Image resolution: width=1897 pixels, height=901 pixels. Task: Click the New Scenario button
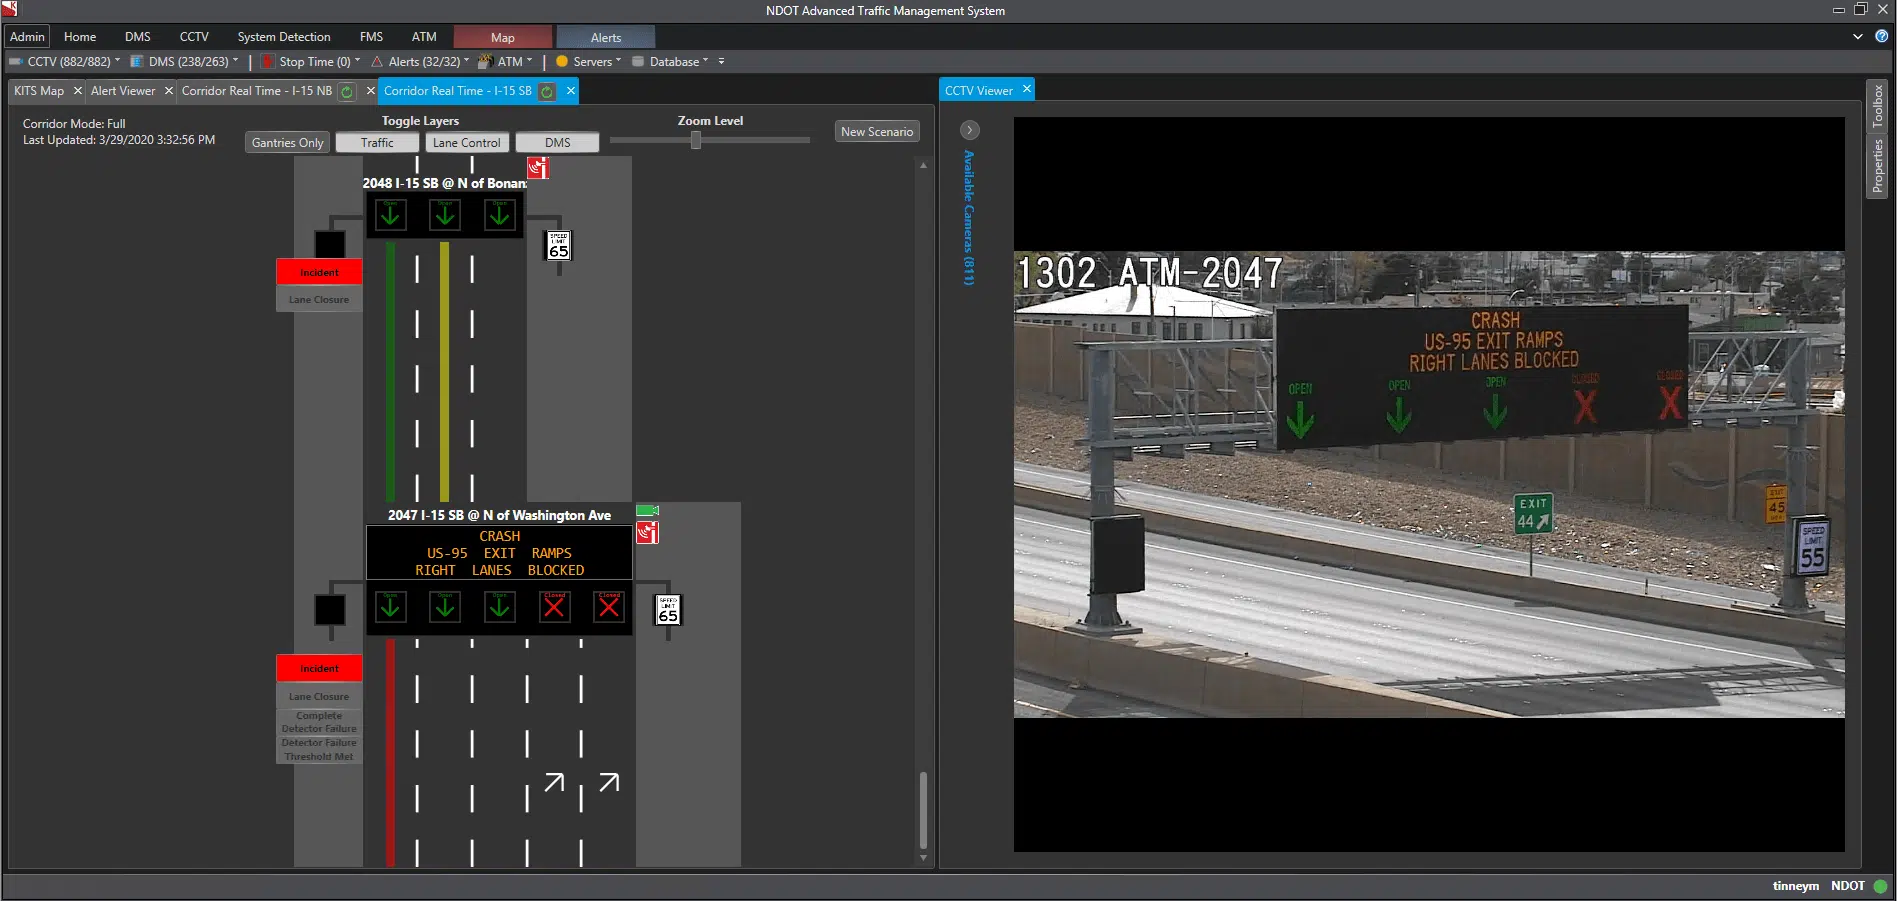point(876,132)
